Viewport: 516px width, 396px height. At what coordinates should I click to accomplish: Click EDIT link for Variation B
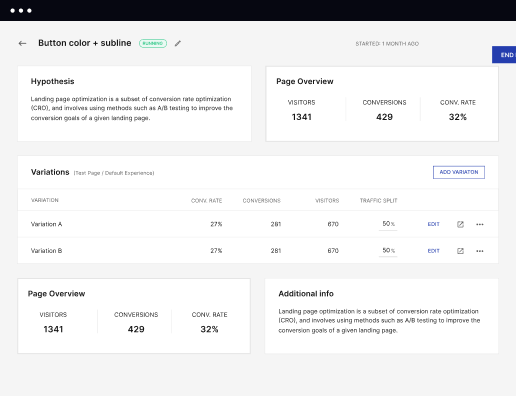(433, 251)
